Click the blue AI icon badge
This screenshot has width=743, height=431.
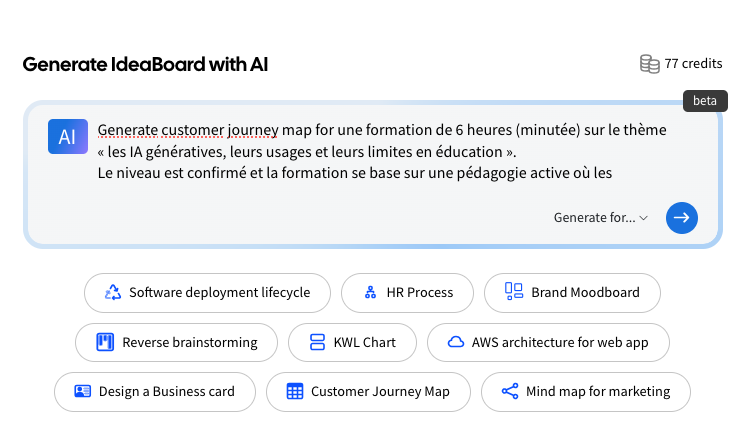(x=68, y=137)
